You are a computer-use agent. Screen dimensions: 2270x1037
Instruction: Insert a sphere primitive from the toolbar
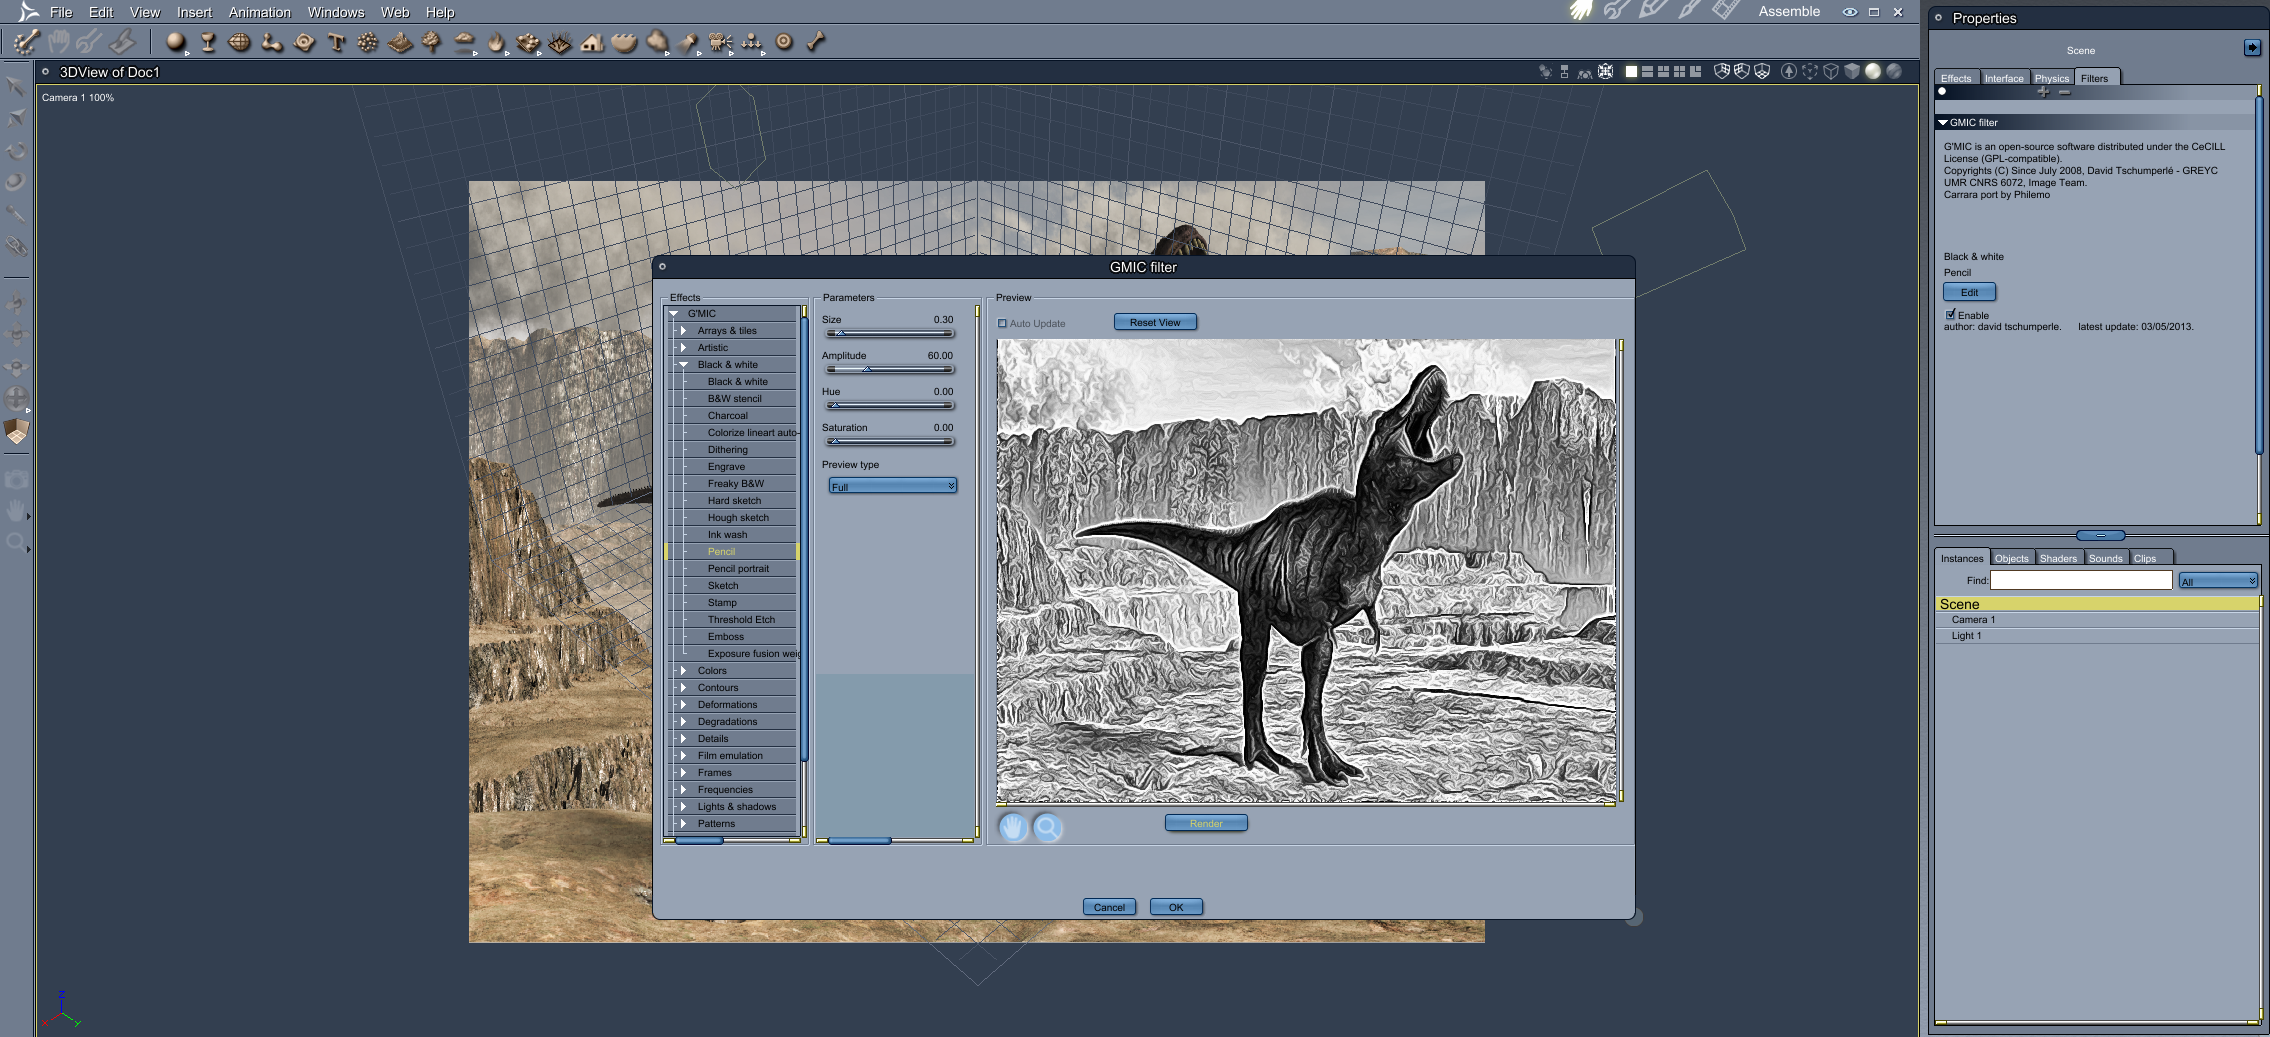pyautogui.click(x=176, y=42)
